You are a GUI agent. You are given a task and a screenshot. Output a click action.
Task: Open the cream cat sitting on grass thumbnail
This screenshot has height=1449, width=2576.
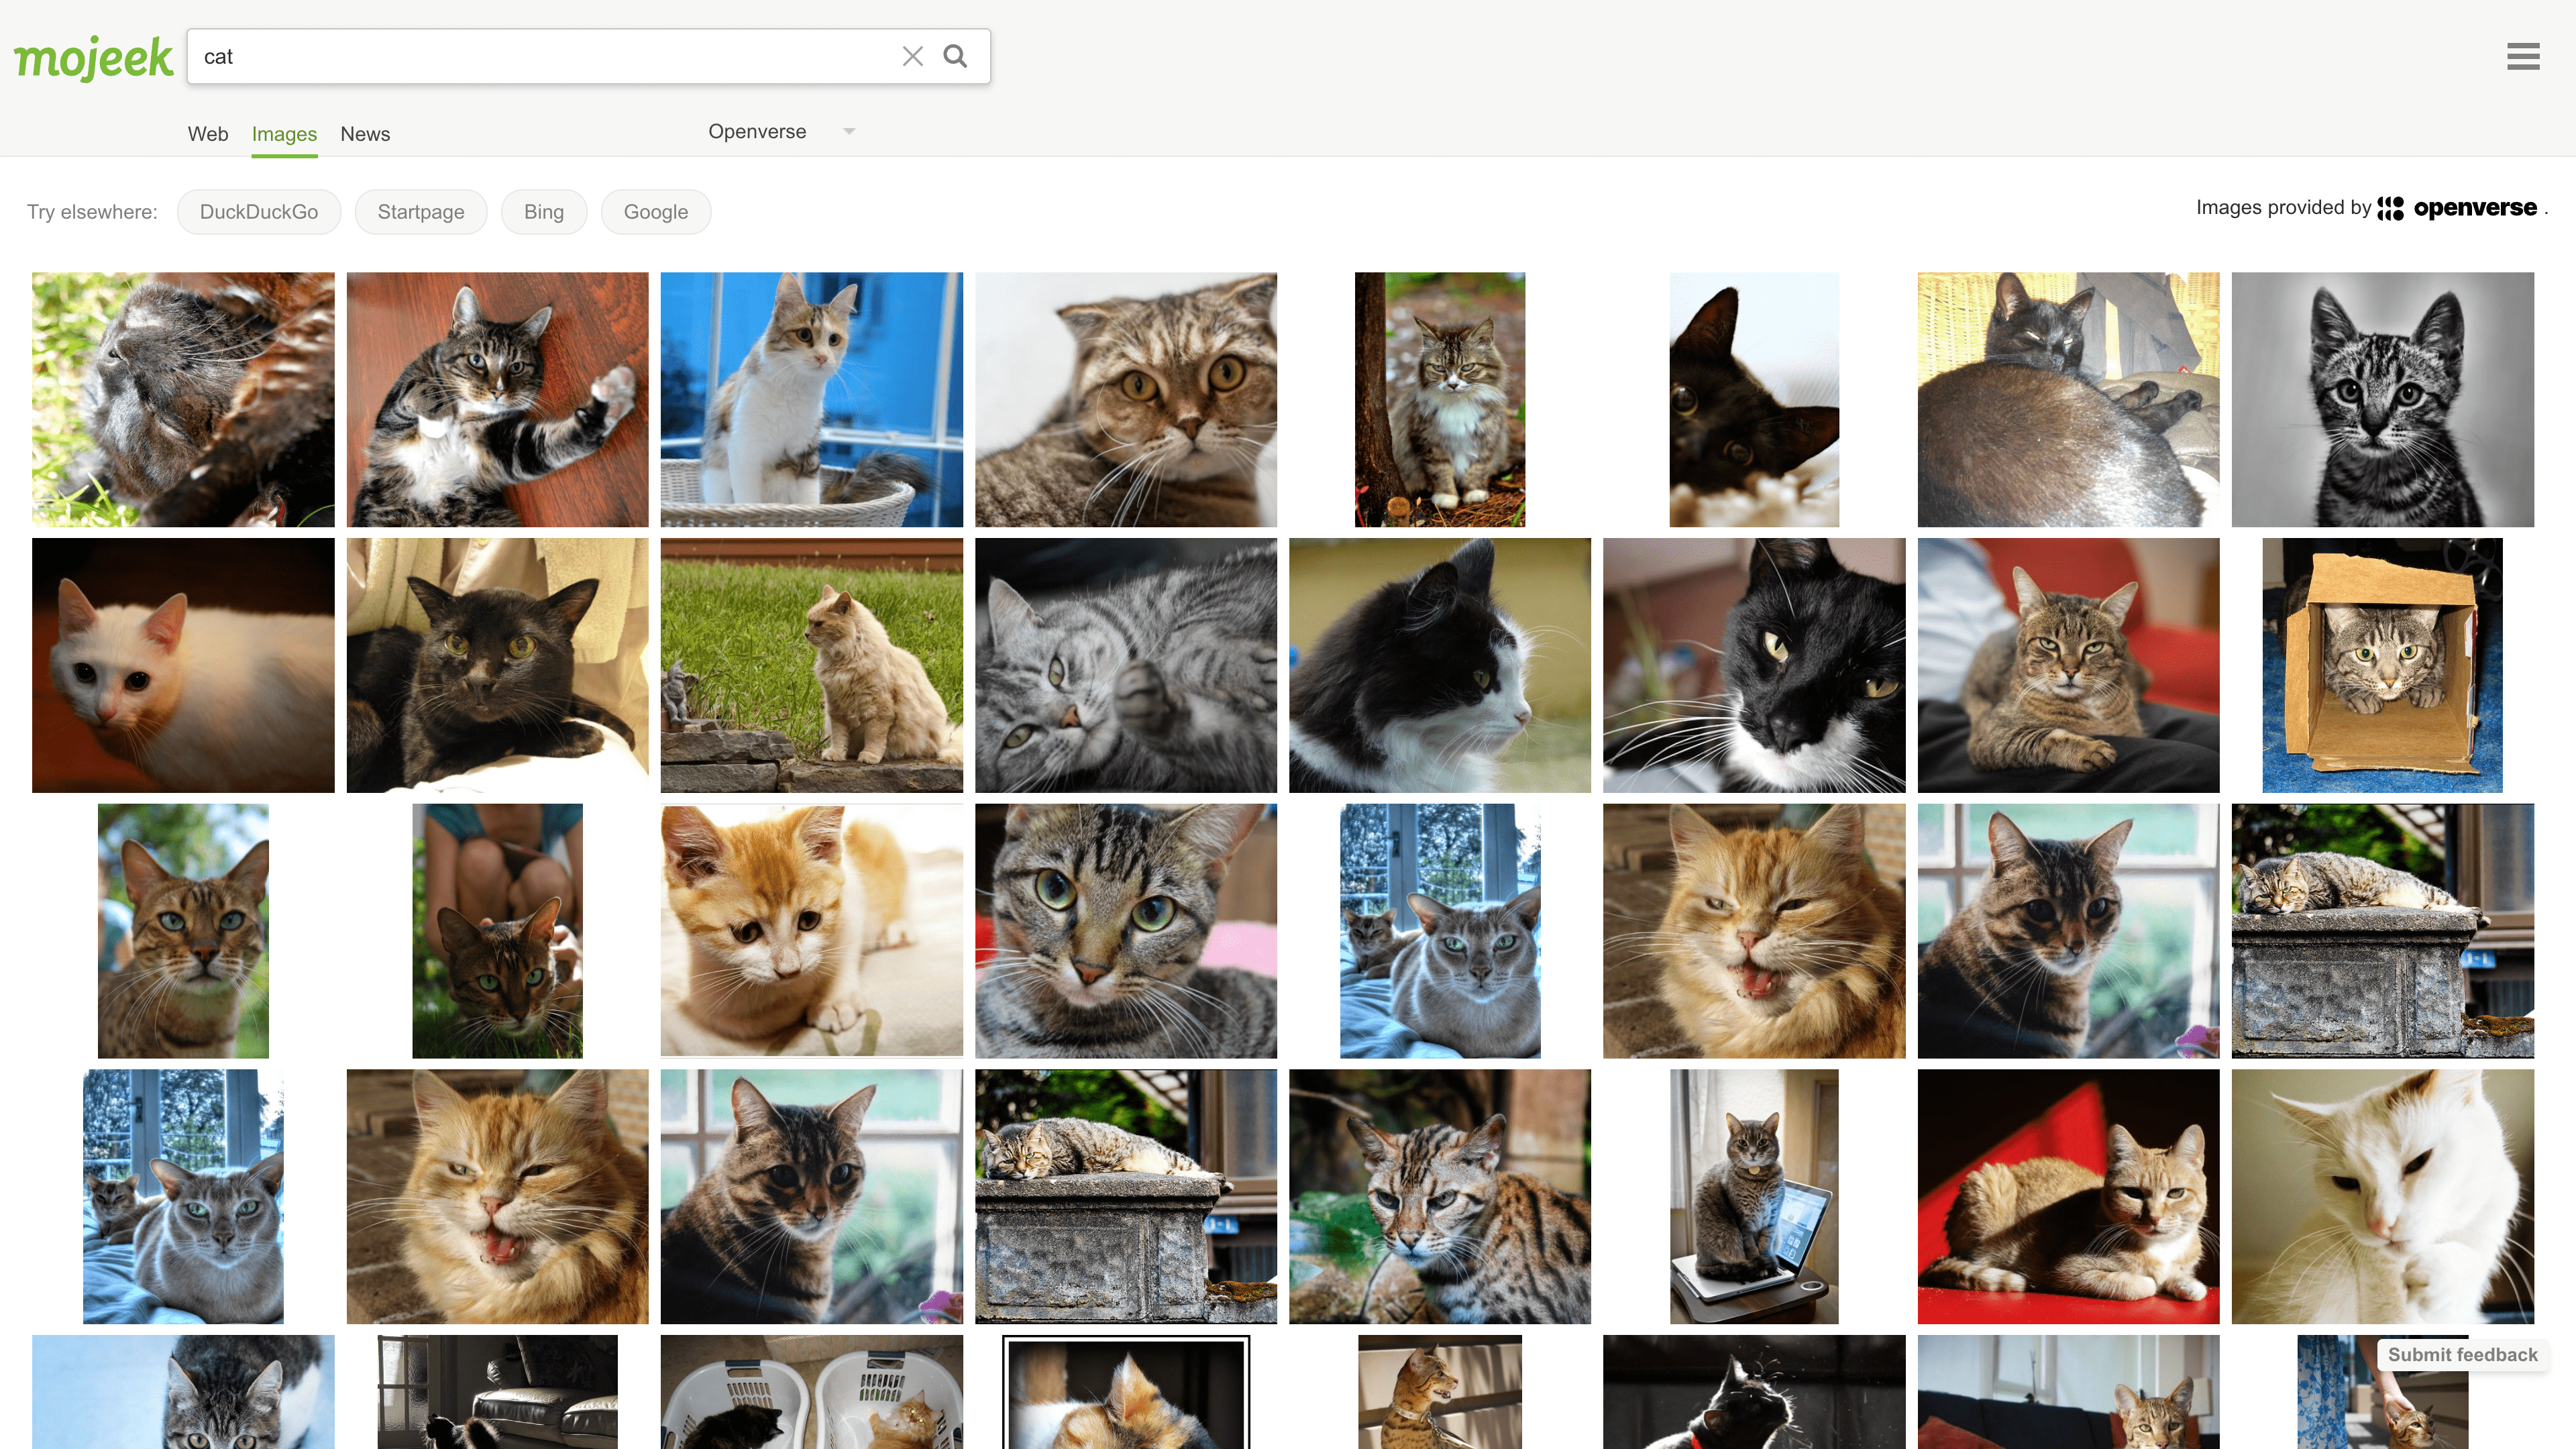click(811, 665)
